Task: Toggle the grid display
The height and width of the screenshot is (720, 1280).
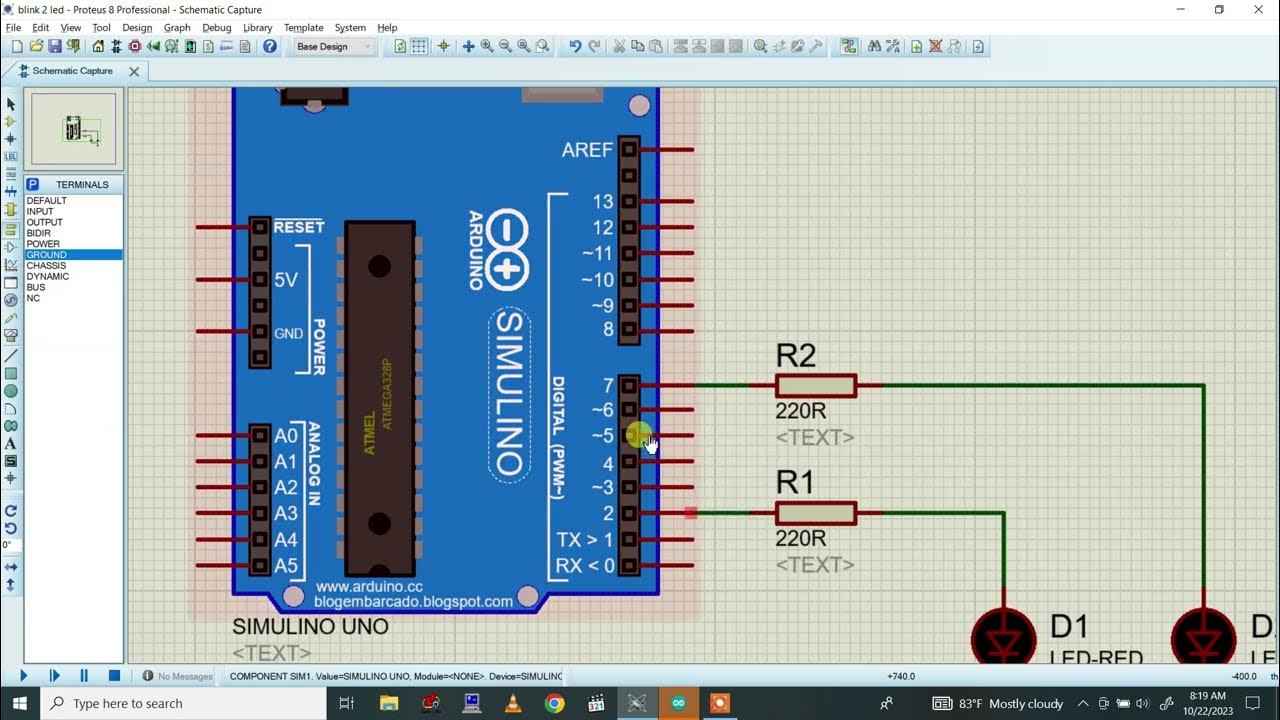Action: tap(419, 46)
